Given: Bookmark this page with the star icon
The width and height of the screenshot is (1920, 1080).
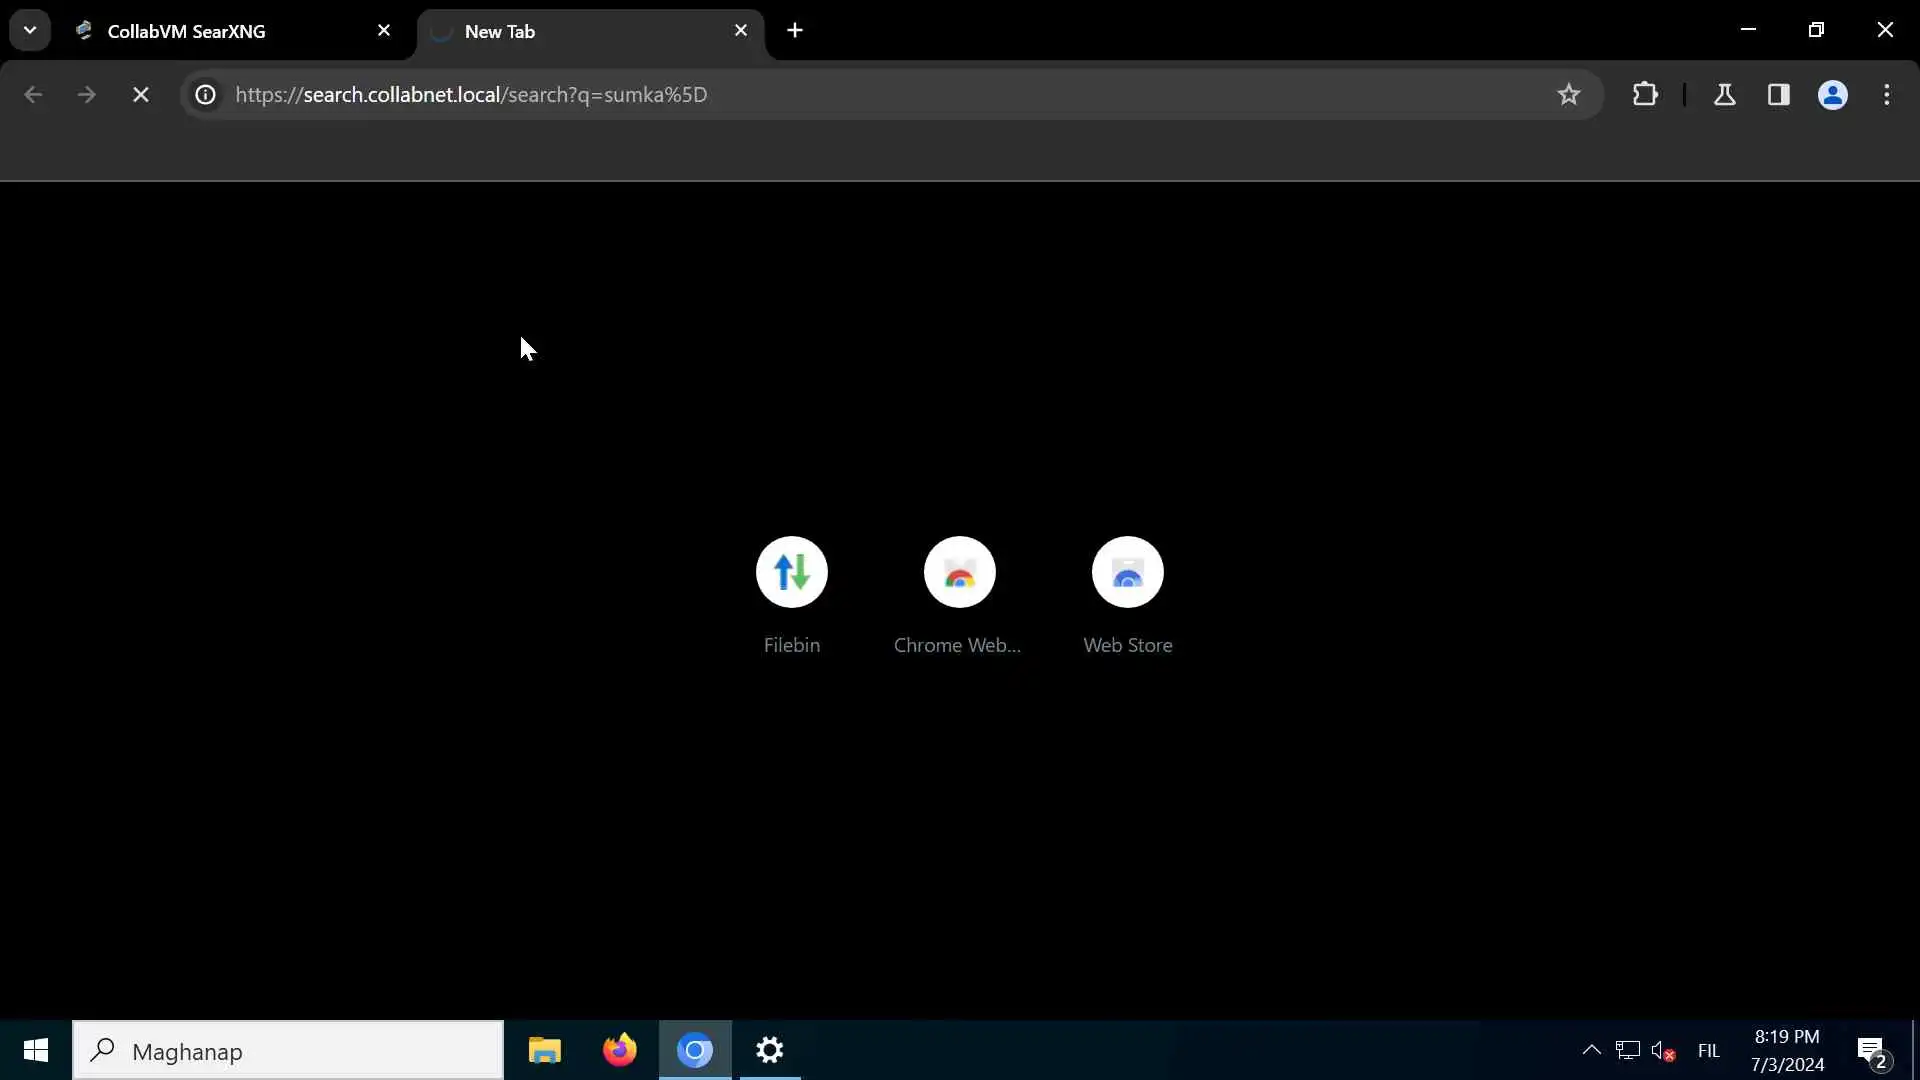Looking at the screenshot, I should (1568, 95).
